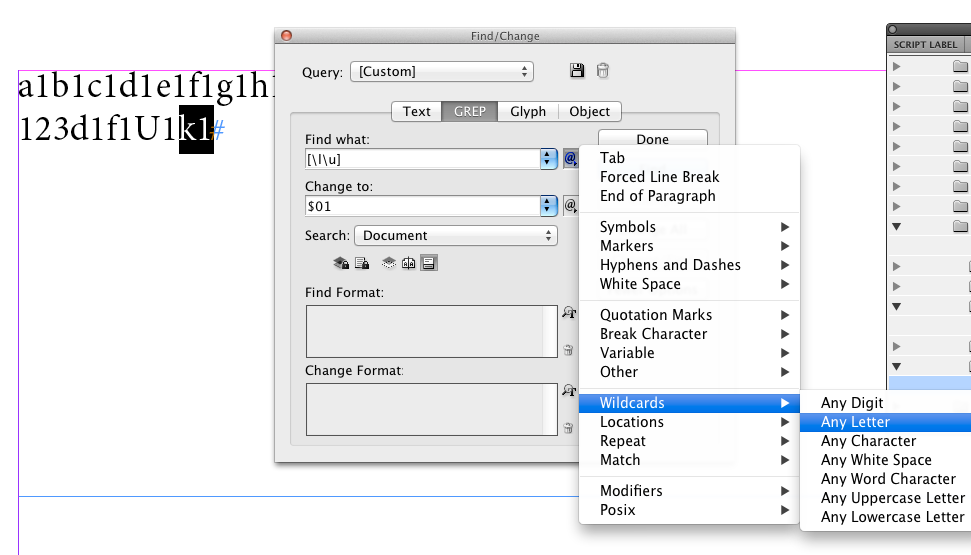Open Find what history dropdown arrows

[548, 159]
